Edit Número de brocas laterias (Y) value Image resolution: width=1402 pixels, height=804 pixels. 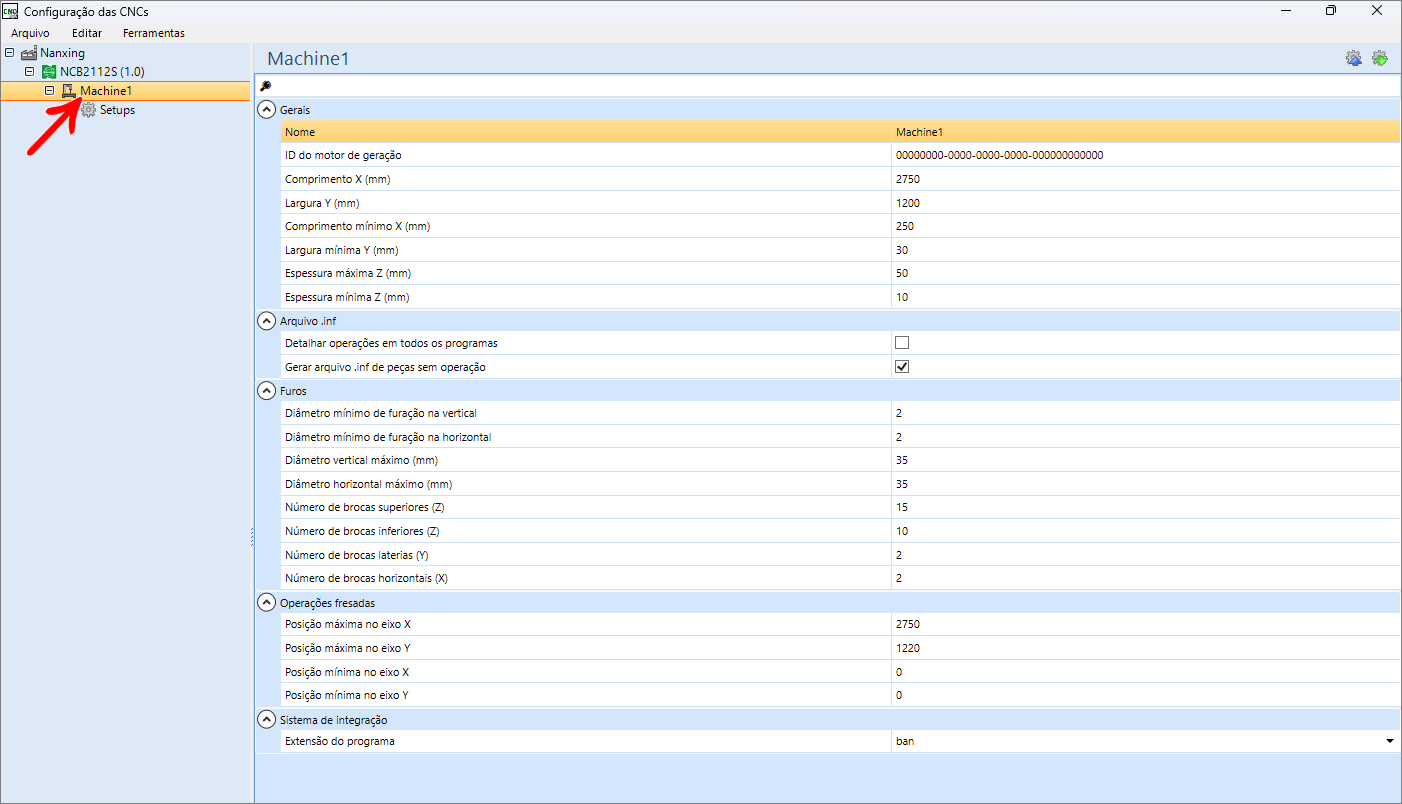pos(1145,555)
